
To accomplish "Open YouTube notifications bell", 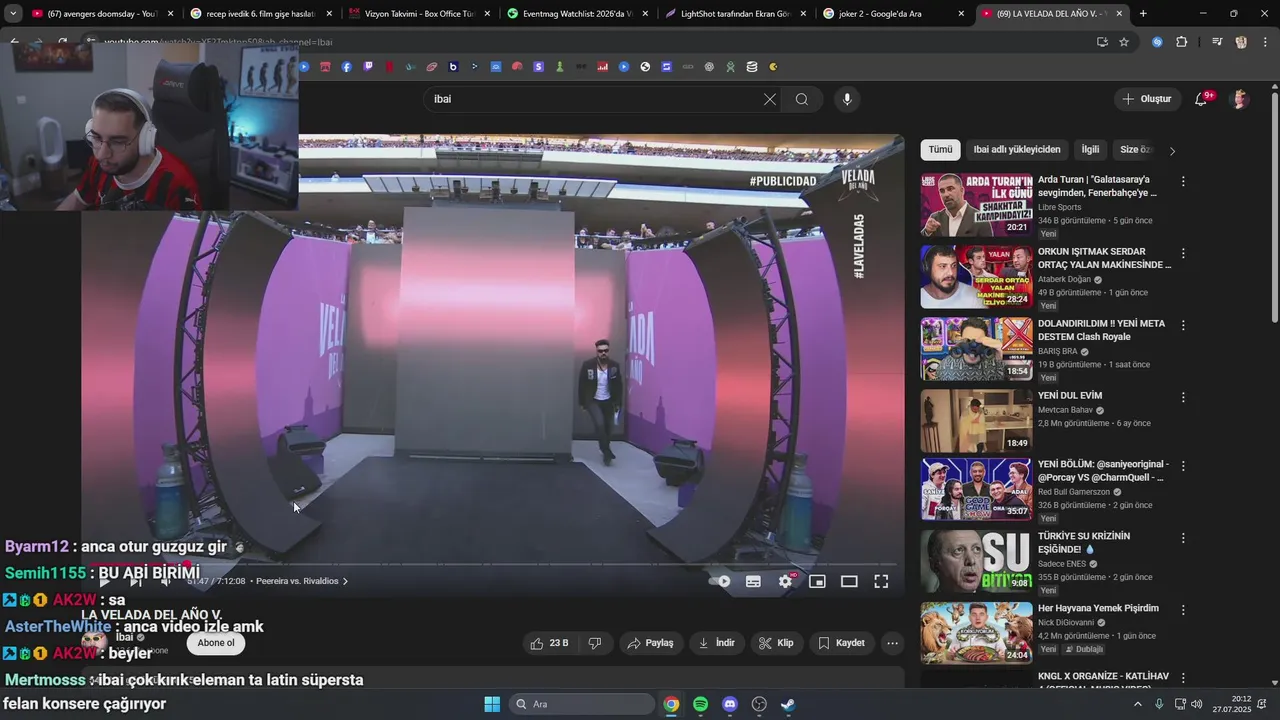I will point(1202,99).
